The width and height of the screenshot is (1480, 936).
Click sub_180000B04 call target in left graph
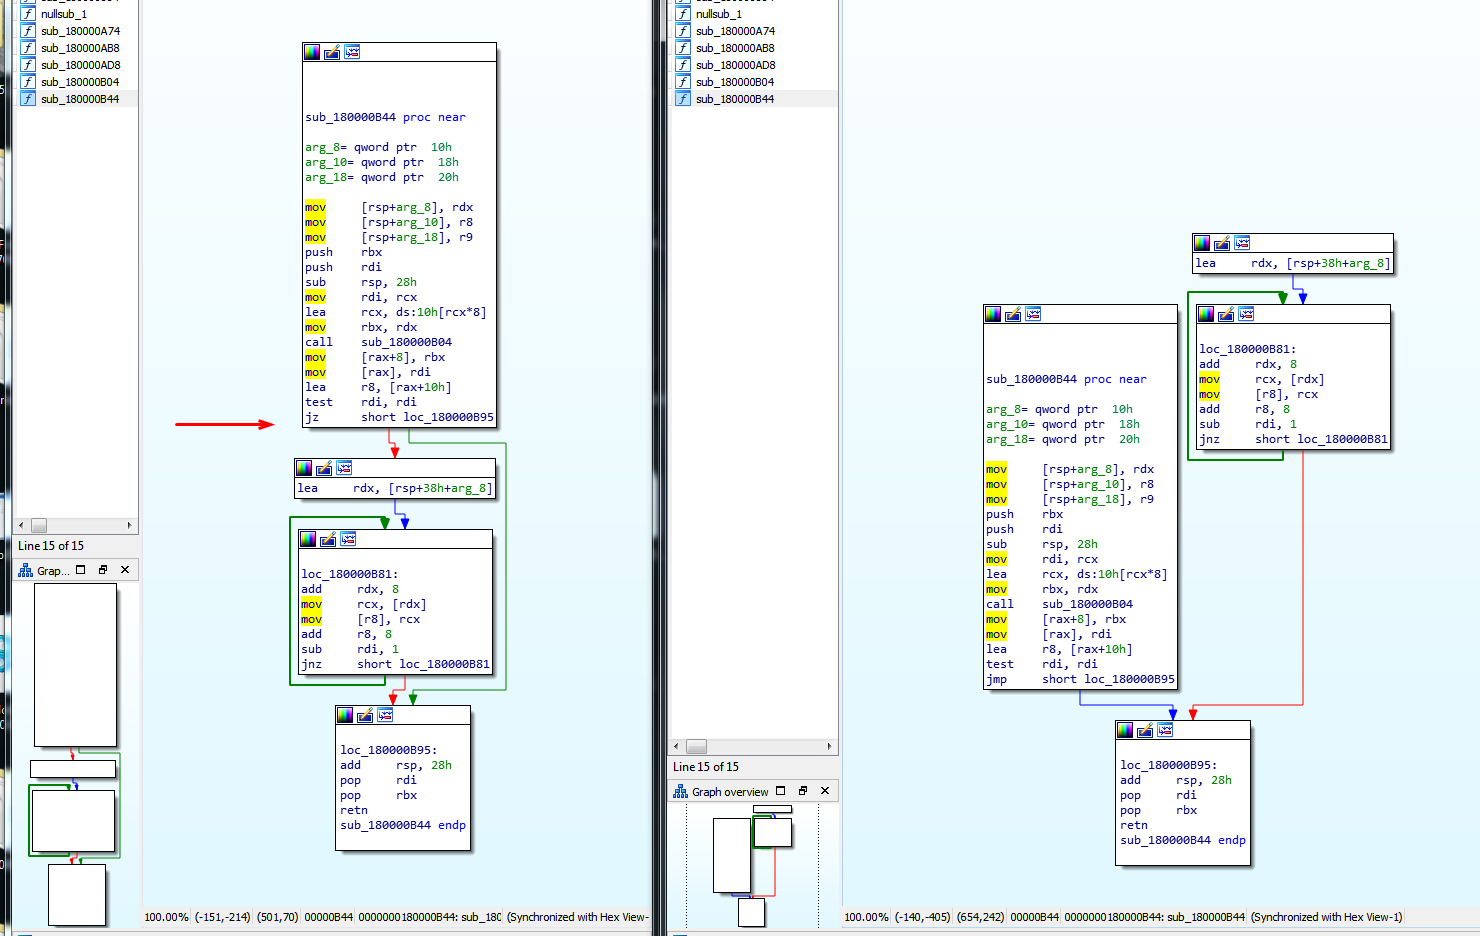(x=406, y=342)
